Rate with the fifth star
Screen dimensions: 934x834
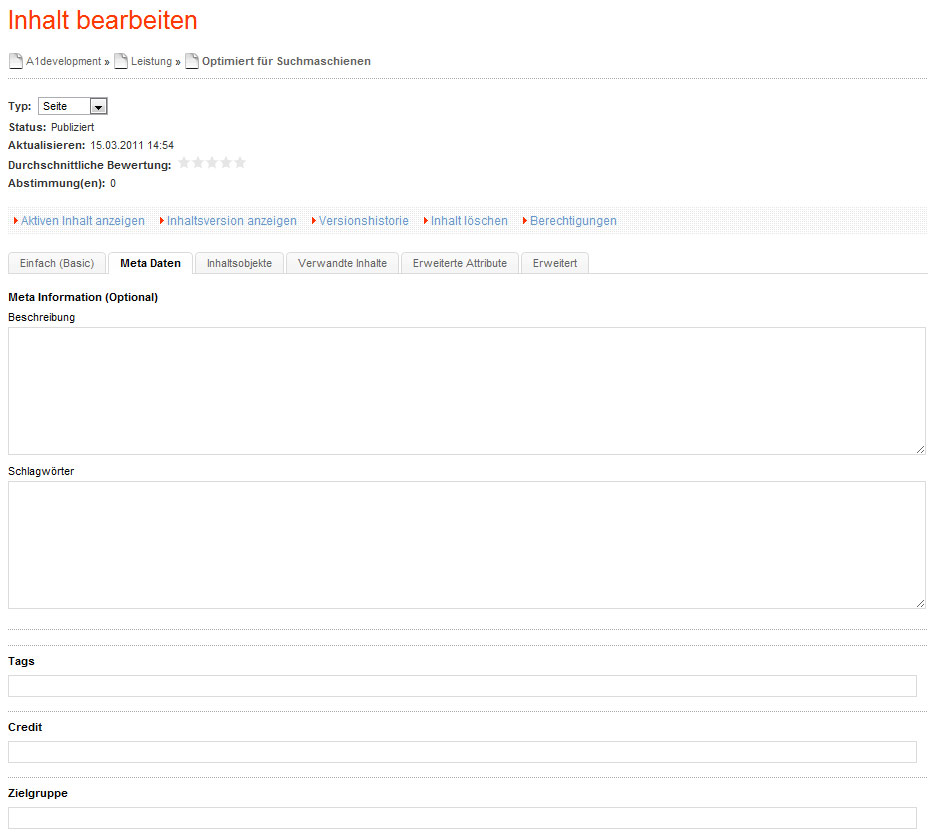point(240,163)
